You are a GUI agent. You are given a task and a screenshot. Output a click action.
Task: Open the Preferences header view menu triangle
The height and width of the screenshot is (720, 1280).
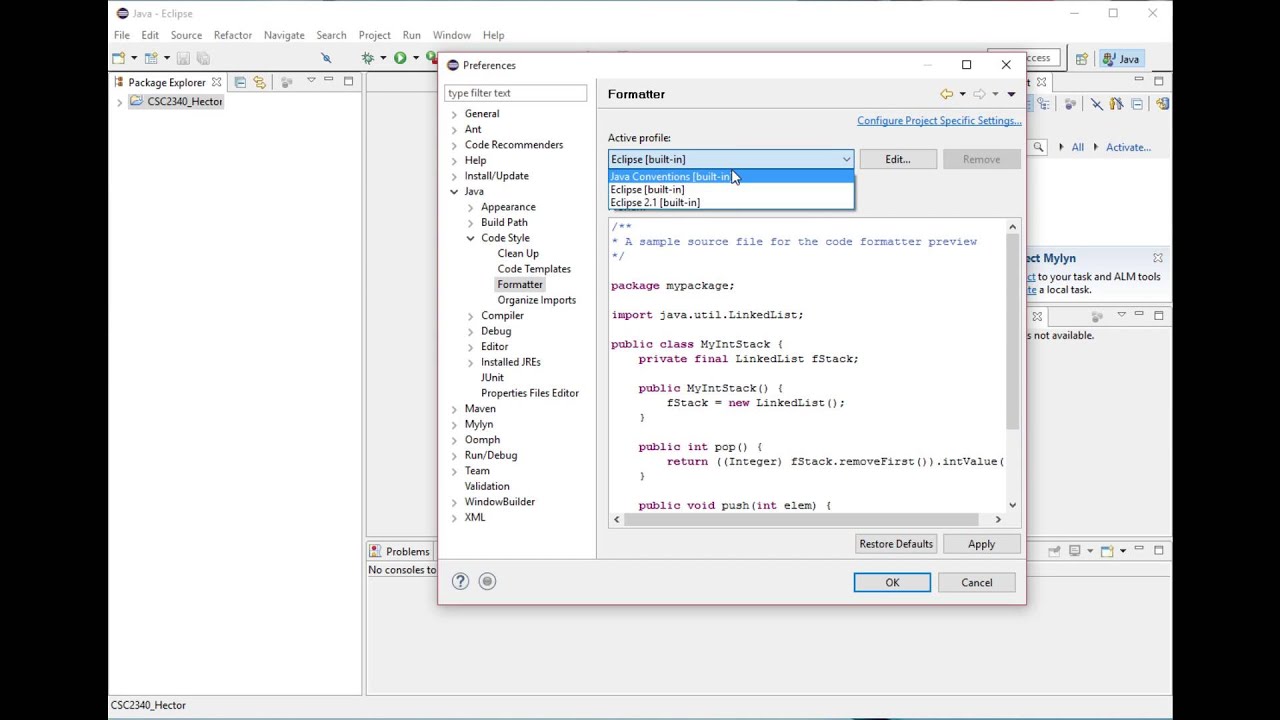click(x=1011, y=94)
